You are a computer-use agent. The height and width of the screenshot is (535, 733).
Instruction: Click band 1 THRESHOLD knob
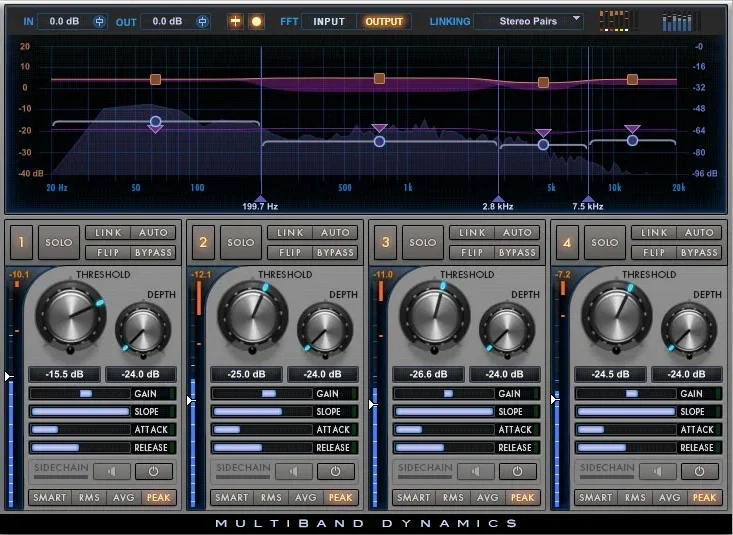point(70,316)
